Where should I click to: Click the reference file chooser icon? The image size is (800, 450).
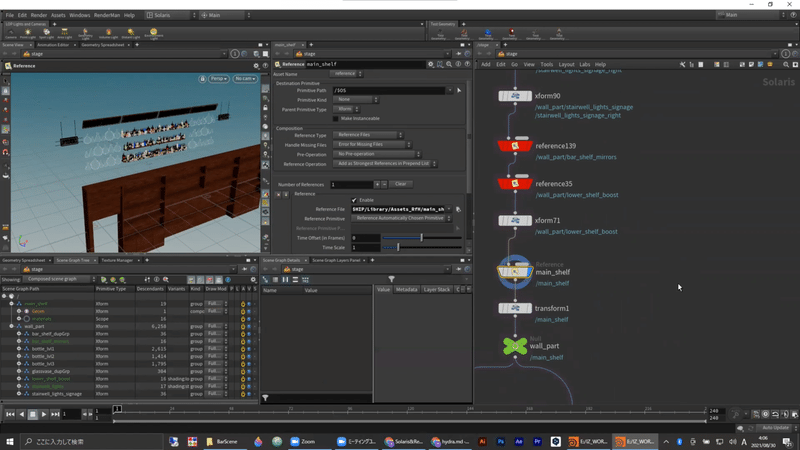click(458, 209)
